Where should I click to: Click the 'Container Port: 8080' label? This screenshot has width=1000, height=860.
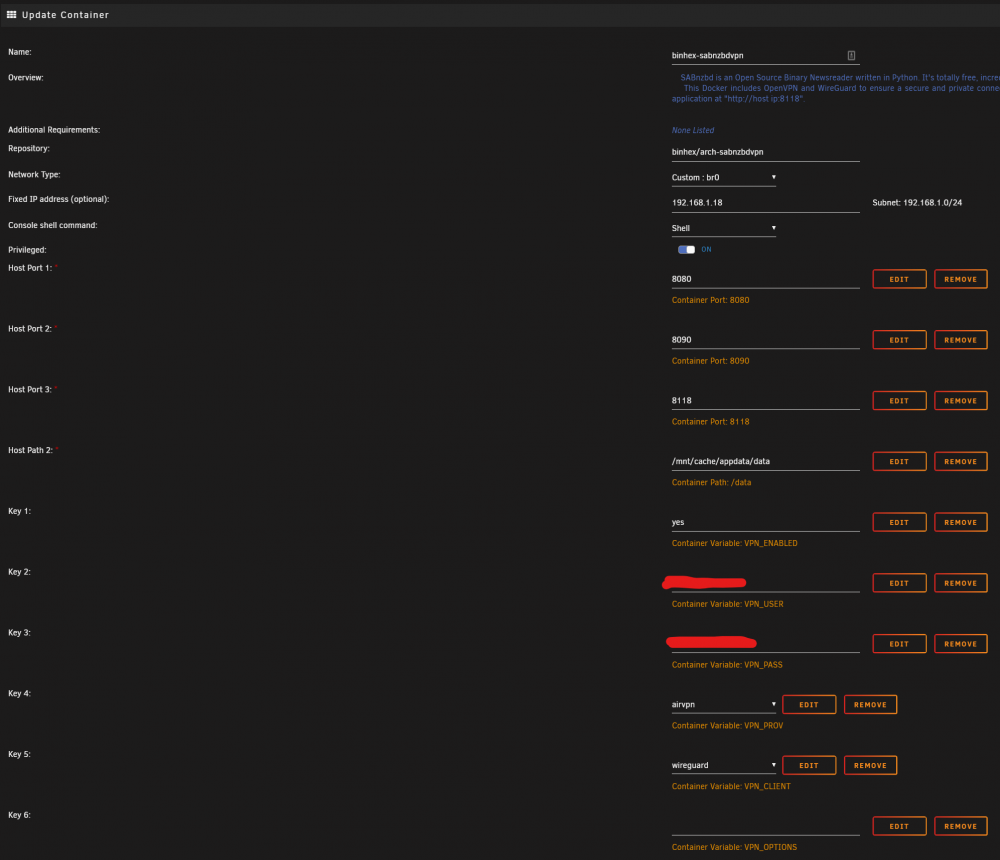coord(710,300)
